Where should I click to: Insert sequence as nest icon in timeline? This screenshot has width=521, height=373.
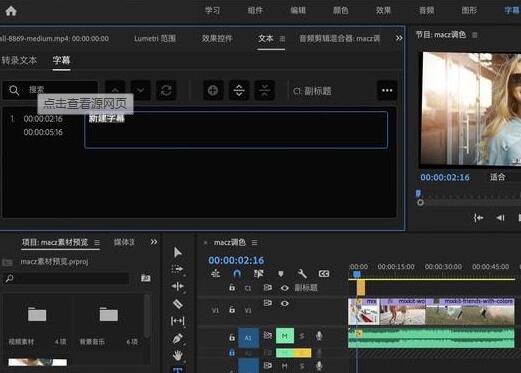pyautogui.click(x=216, y=274)
